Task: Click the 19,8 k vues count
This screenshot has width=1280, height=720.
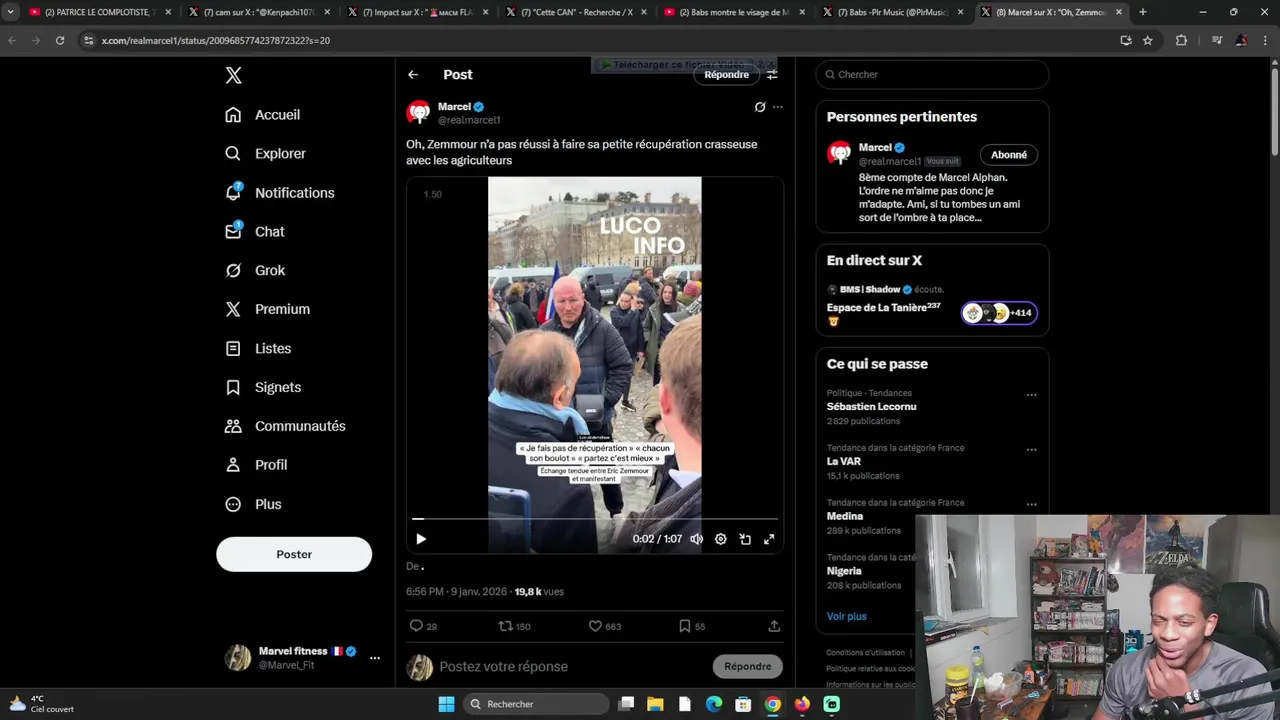Action: coord(539,592)
